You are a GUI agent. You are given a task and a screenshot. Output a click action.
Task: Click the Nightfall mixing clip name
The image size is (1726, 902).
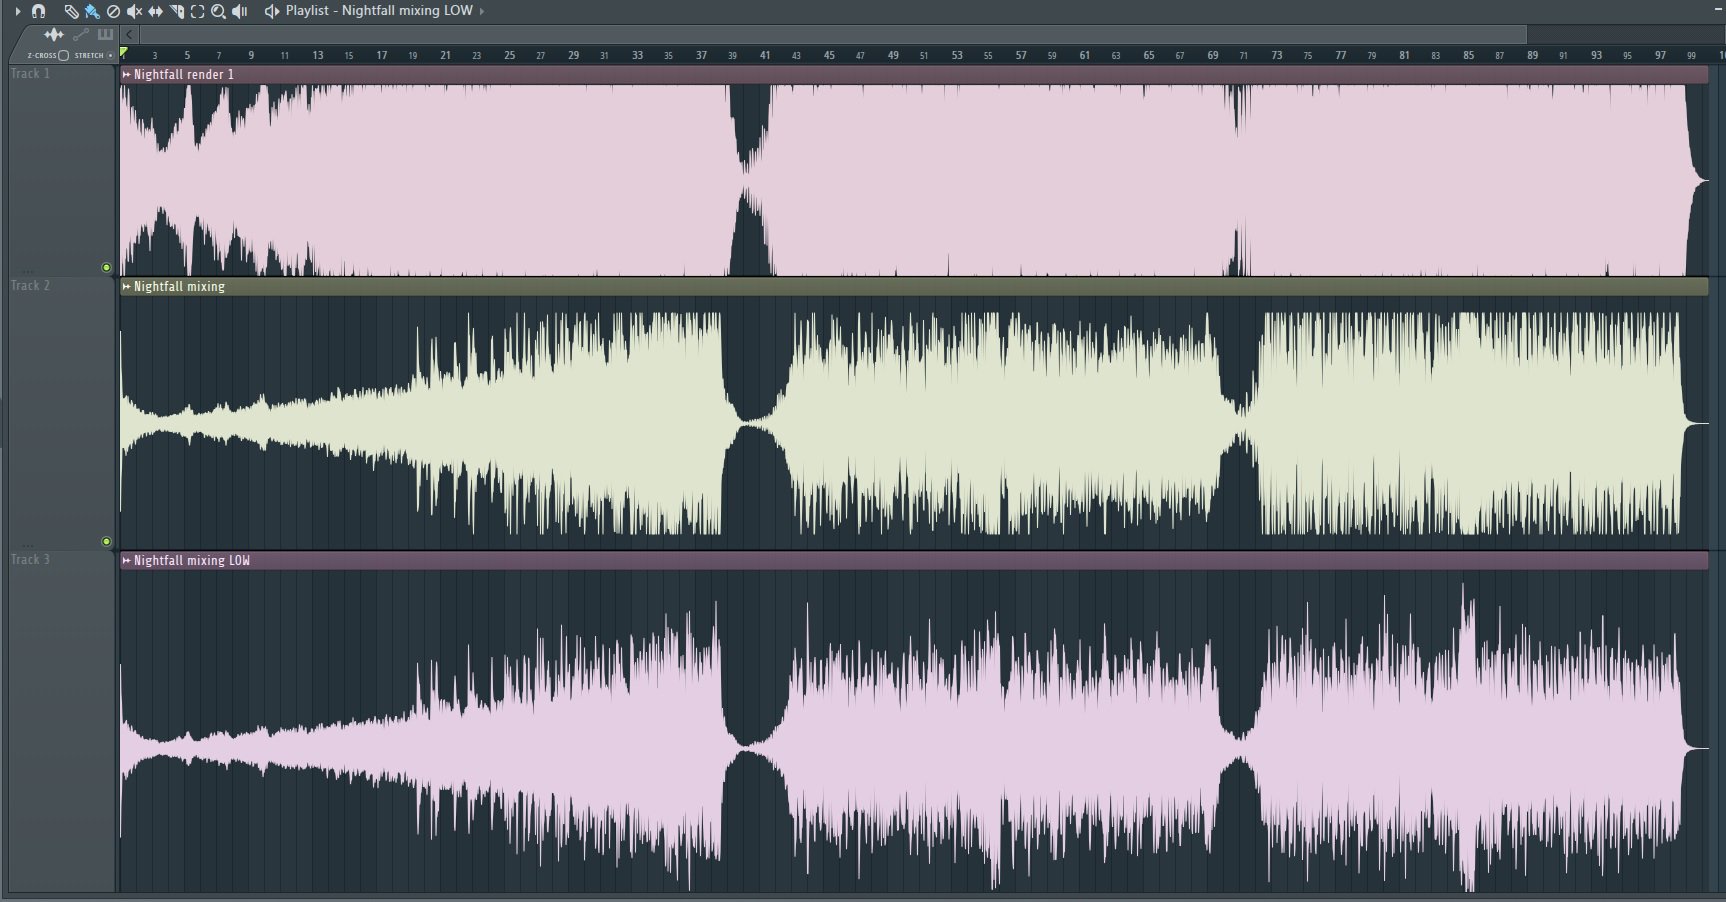coord(180,287)
